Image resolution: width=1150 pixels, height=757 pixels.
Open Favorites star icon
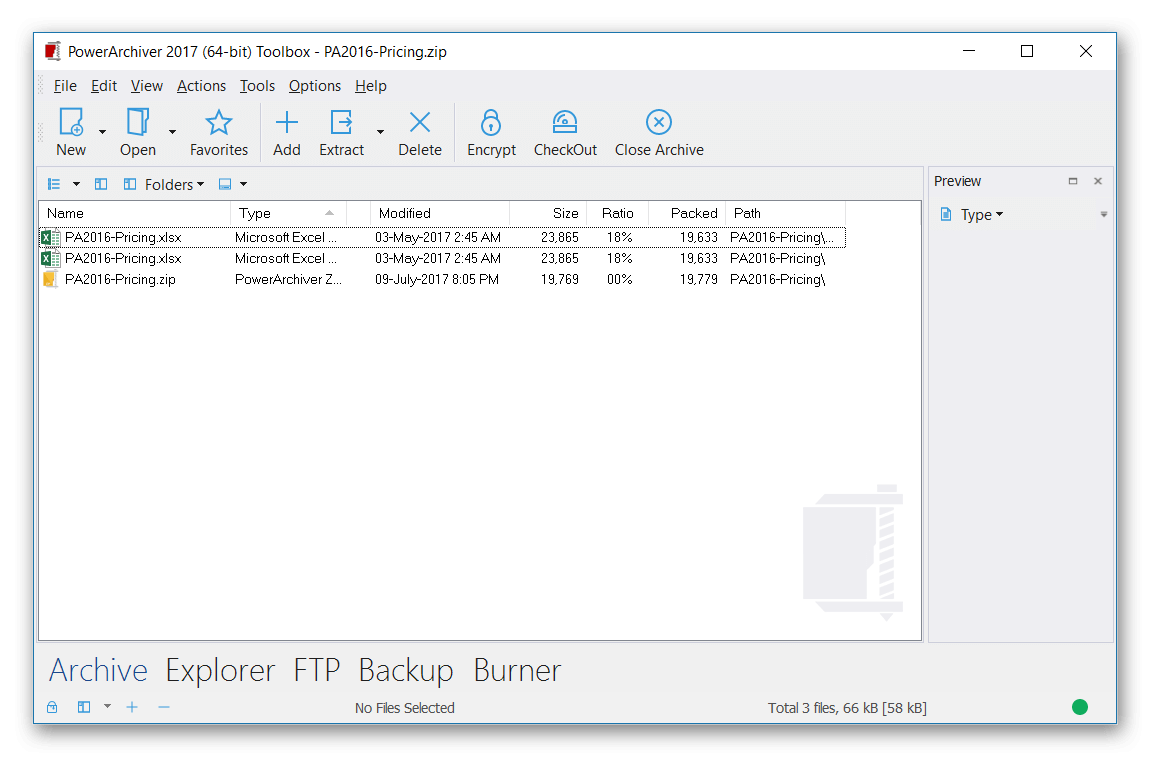[x=218, y=123]
